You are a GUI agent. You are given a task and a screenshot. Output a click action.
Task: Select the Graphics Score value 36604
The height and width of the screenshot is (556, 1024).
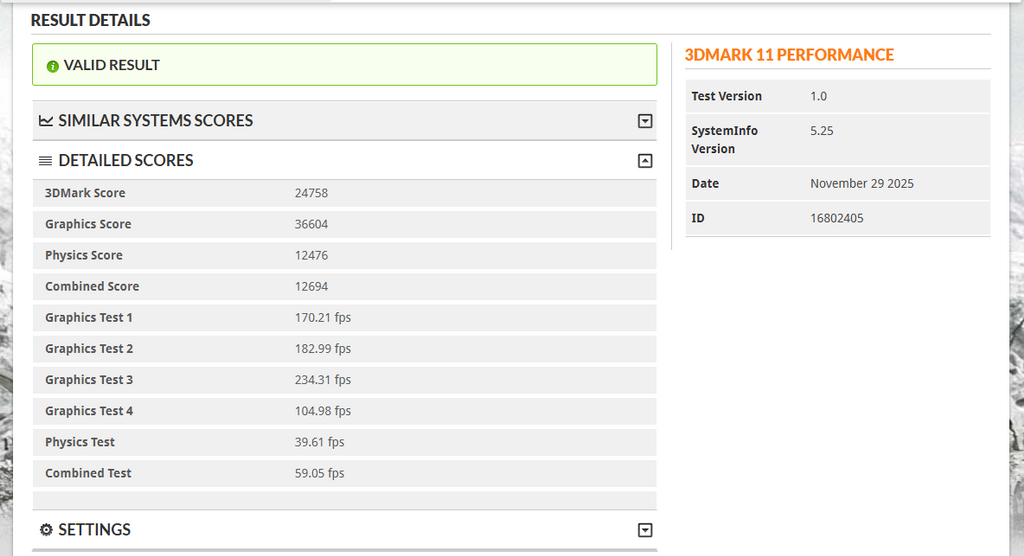point(312,224)
